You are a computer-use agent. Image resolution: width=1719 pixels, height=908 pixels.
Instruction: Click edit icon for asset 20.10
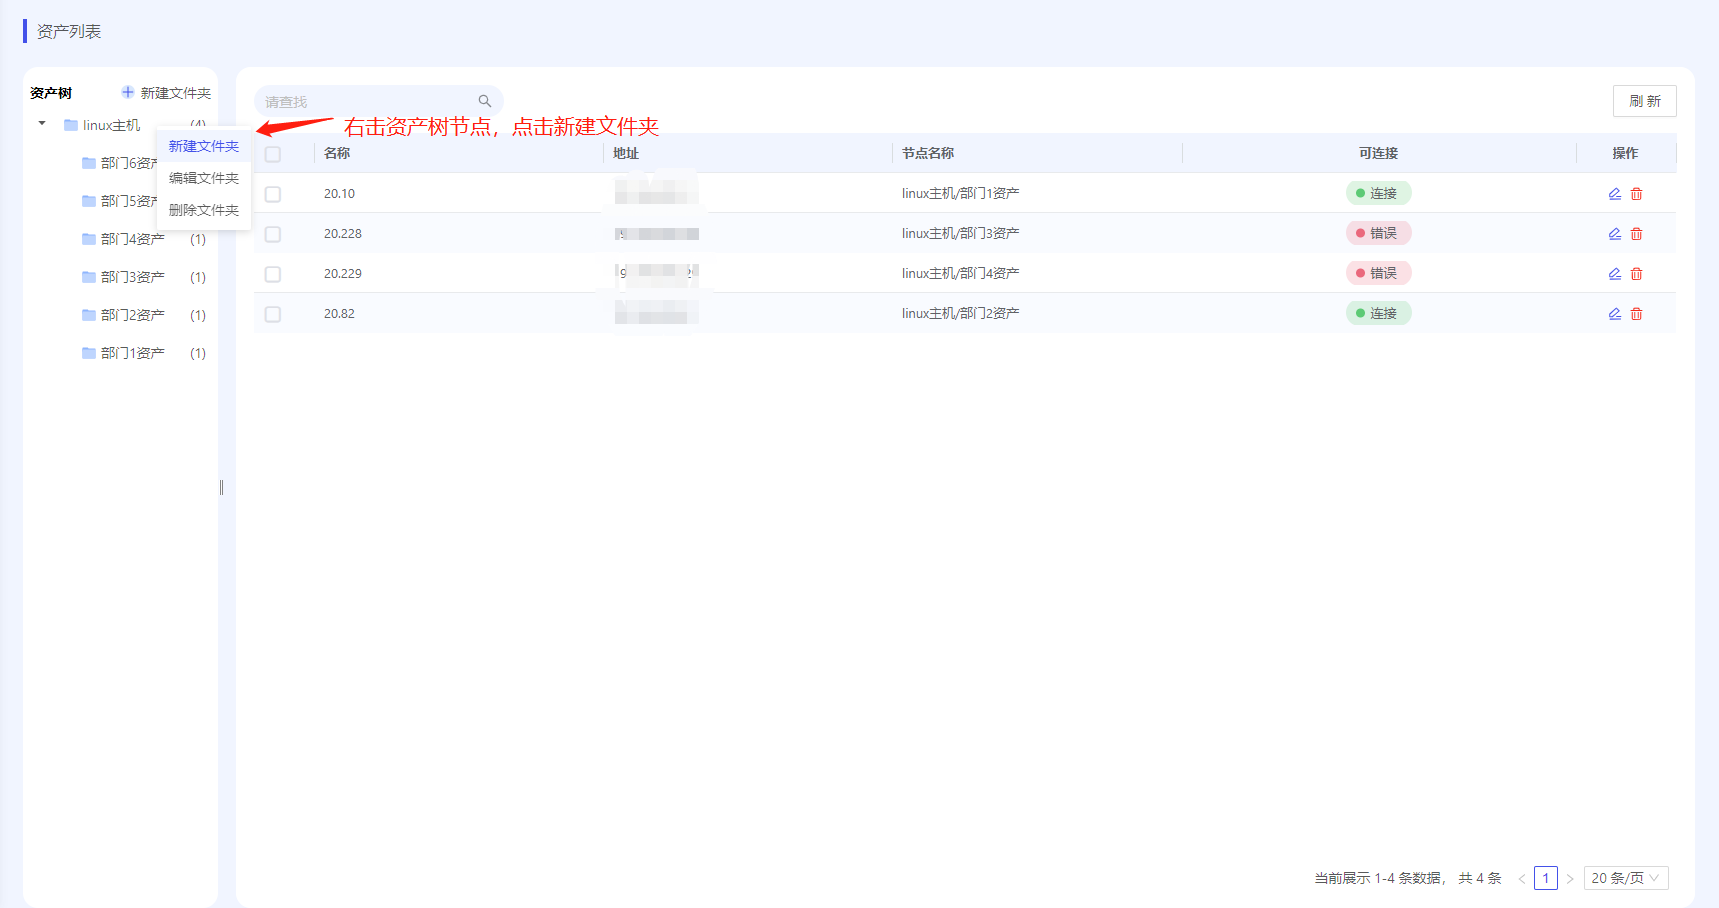pos(1614,194)
